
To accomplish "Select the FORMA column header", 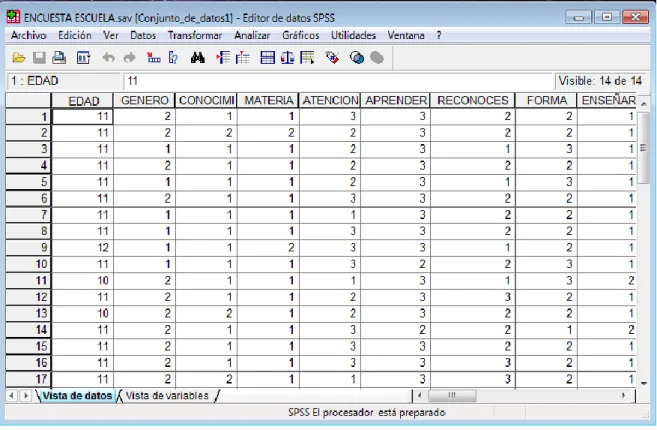I will pyautogui.click(x=546, y=101).
